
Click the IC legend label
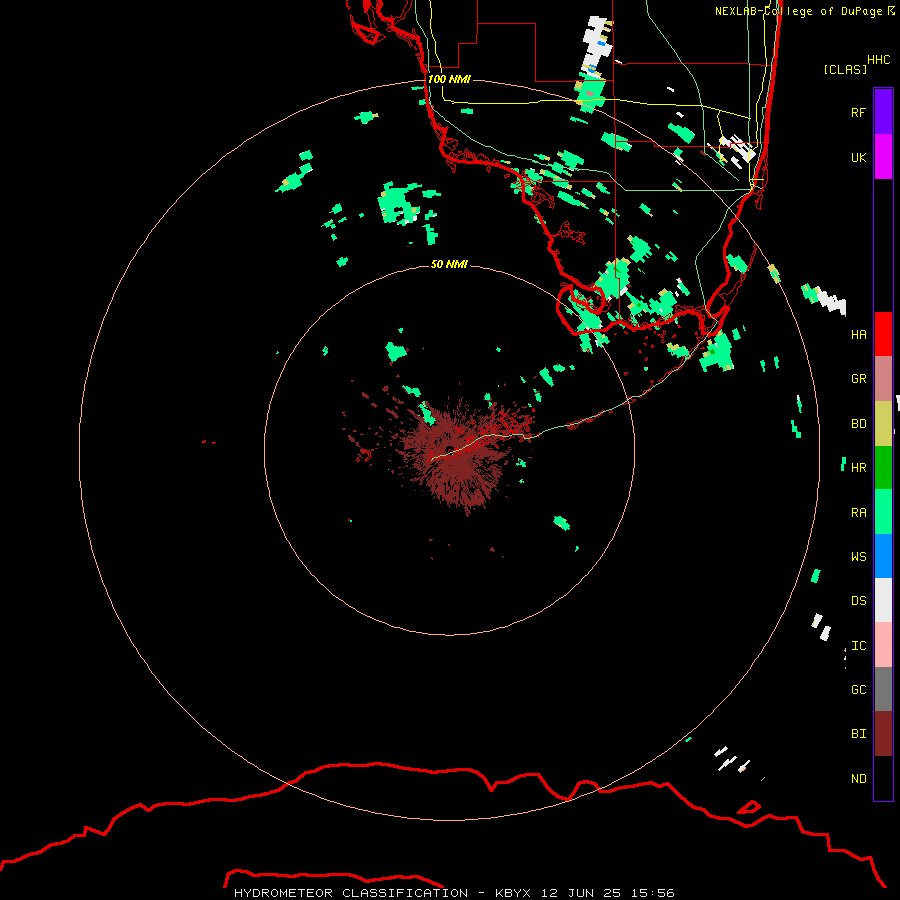tap(858, 646)
